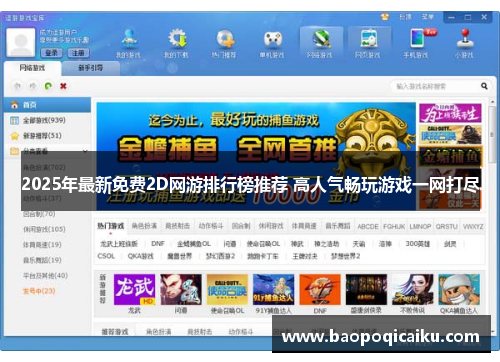Open the 跑跑卡丁车 text link
Image resolution: width=500 pixels, height=362 pixels.
[263, 256]
